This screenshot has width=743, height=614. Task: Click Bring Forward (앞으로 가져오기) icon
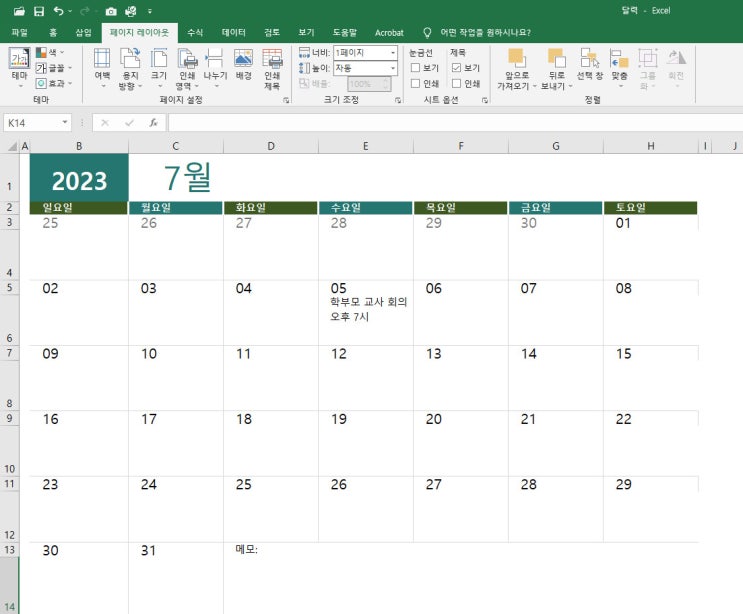coord(516,58)
